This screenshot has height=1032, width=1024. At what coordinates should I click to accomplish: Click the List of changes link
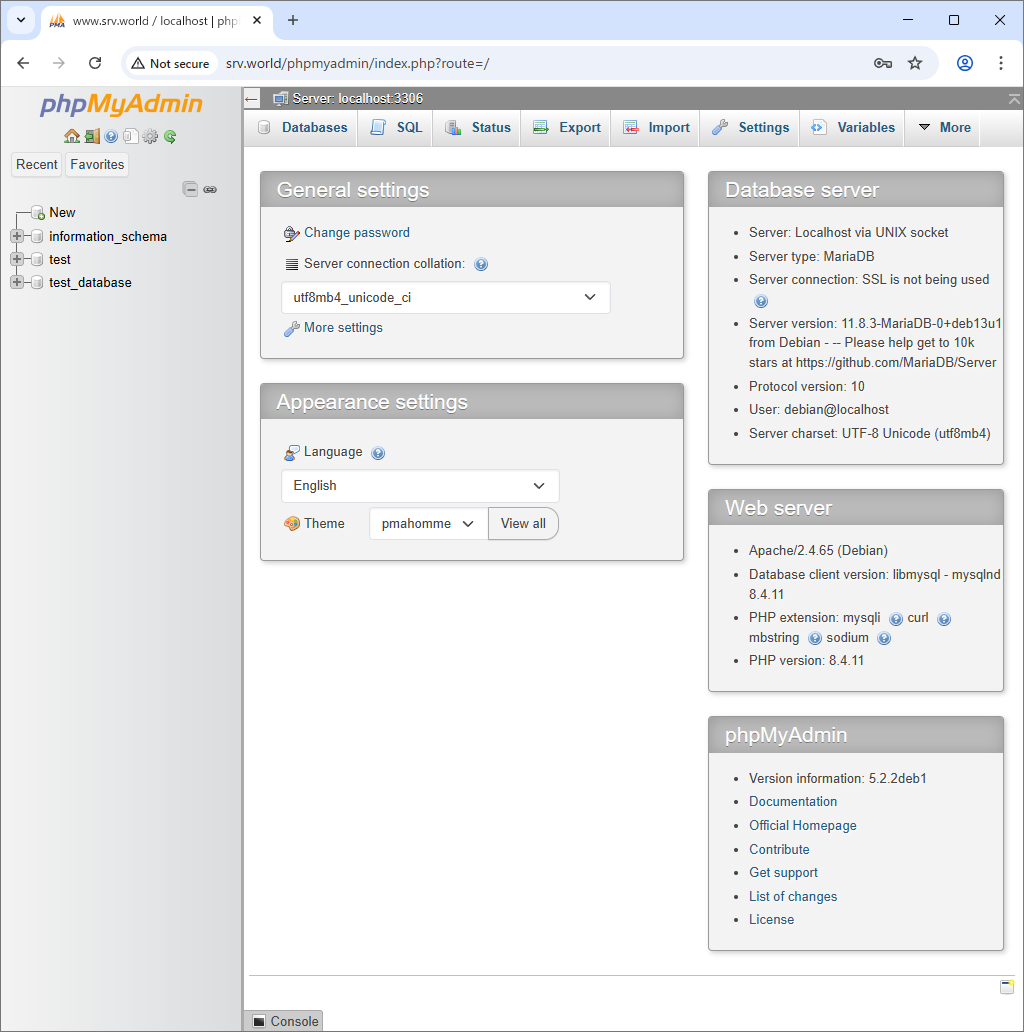(792, 896)
